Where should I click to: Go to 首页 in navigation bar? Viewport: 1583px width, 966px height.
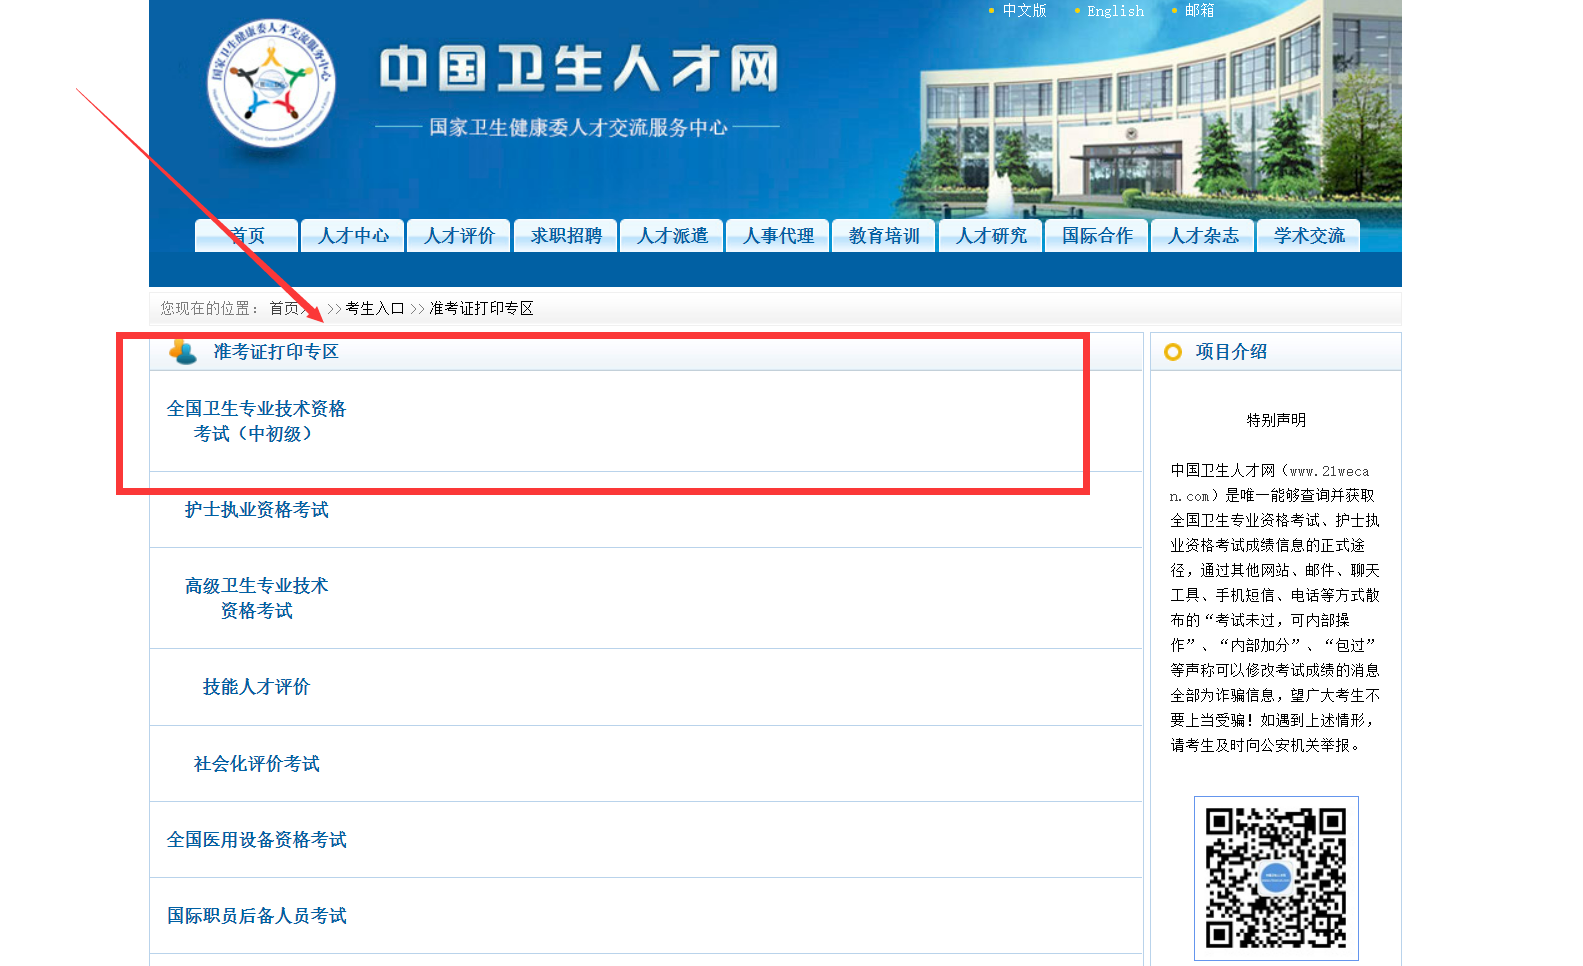click(x=246, y=236)
